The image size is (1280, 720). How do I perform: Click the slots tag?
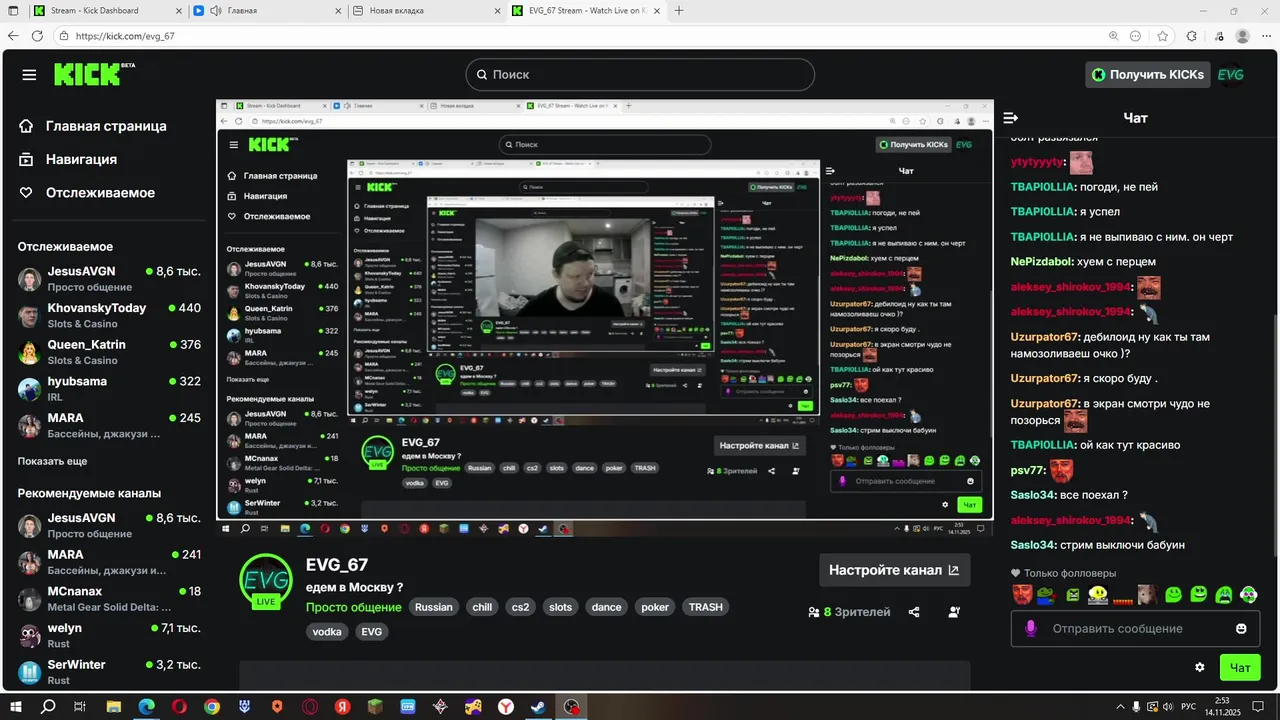click(561, 607)
